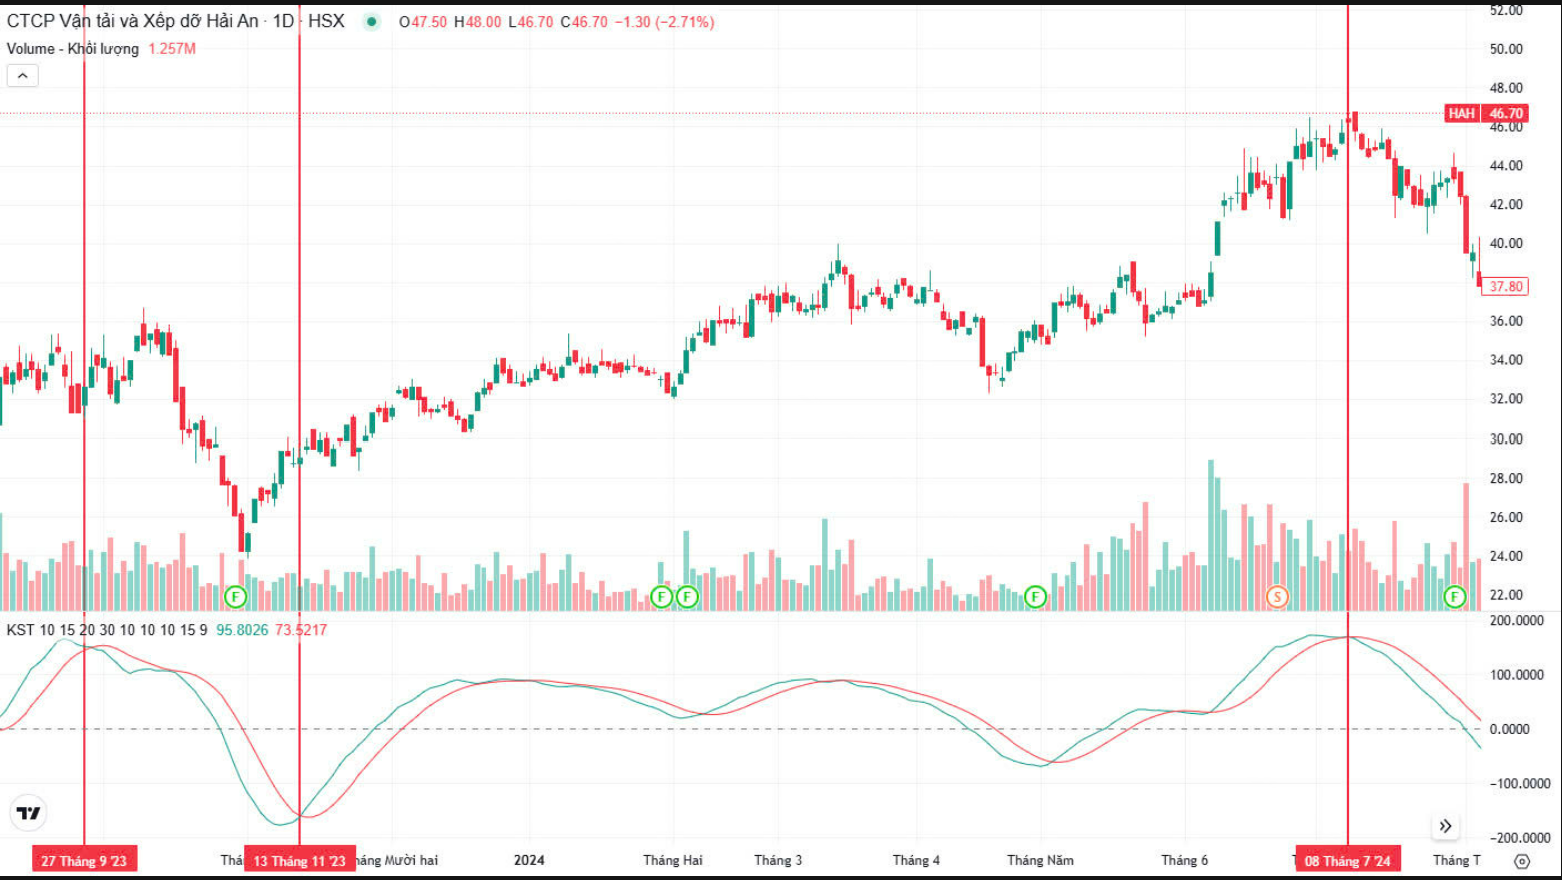Open the F marker above Tháng Năm
The height and width of the screenshot is (880, 1562).
coord(1035,597)
